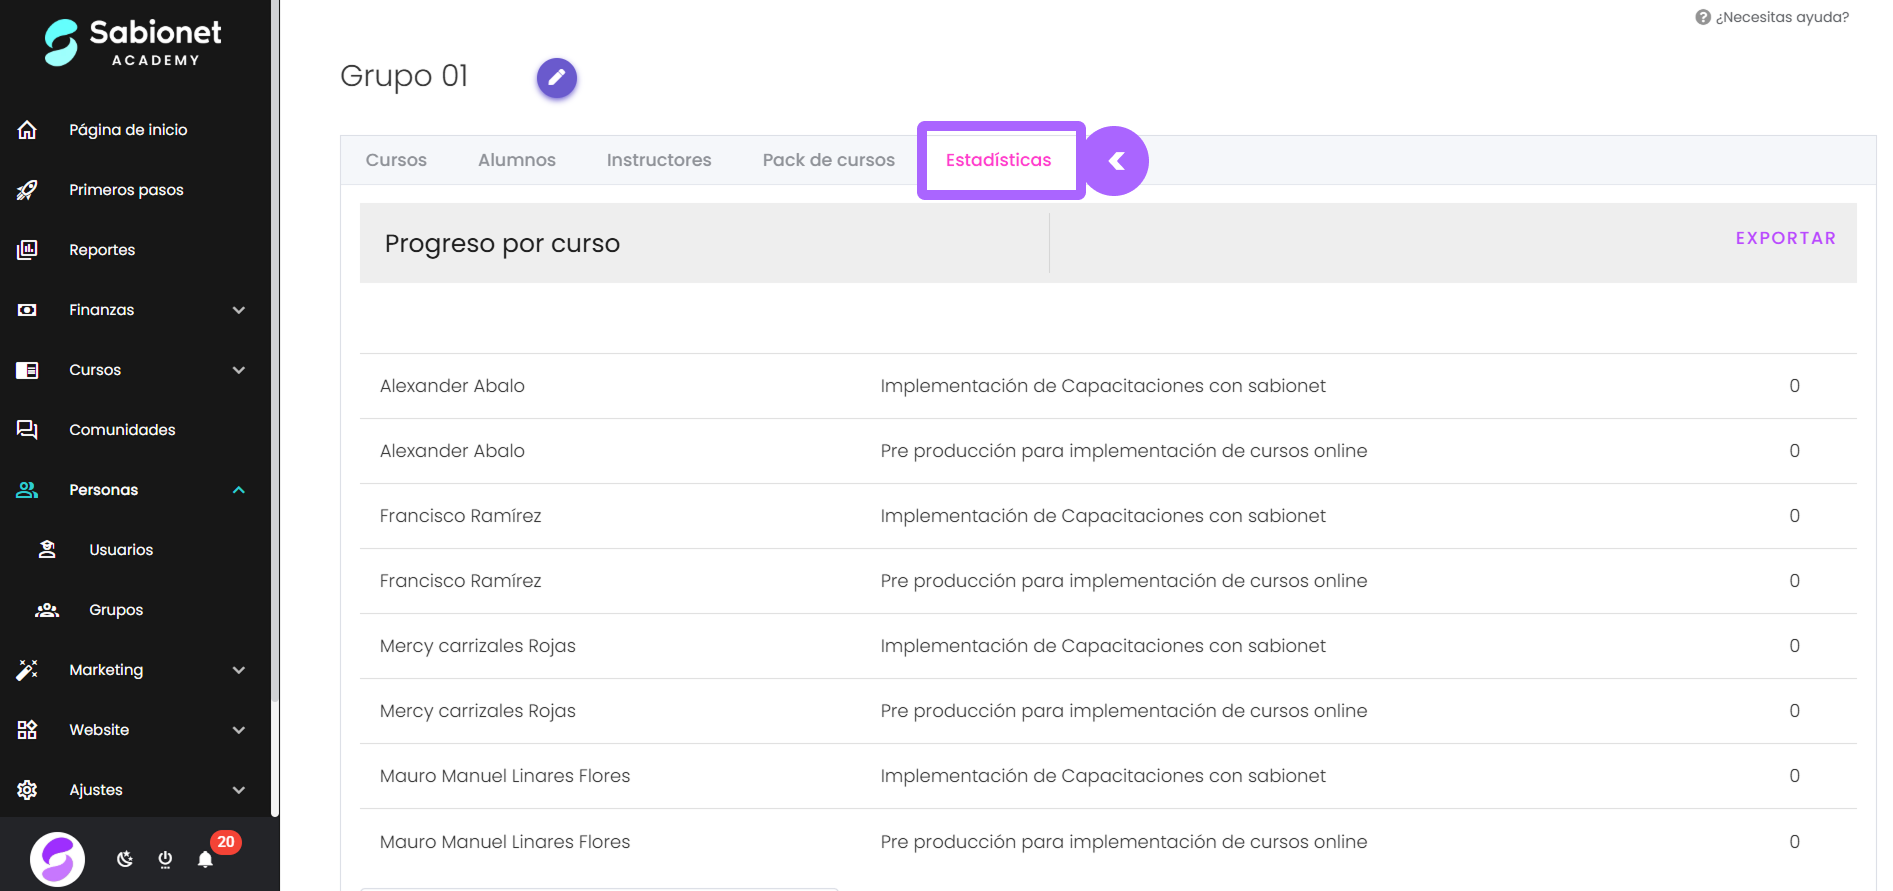Screen dimensions: 1893x891
Task: Click the pencil edit icon next to Grupo 01
Action: [x=557, y=78]
